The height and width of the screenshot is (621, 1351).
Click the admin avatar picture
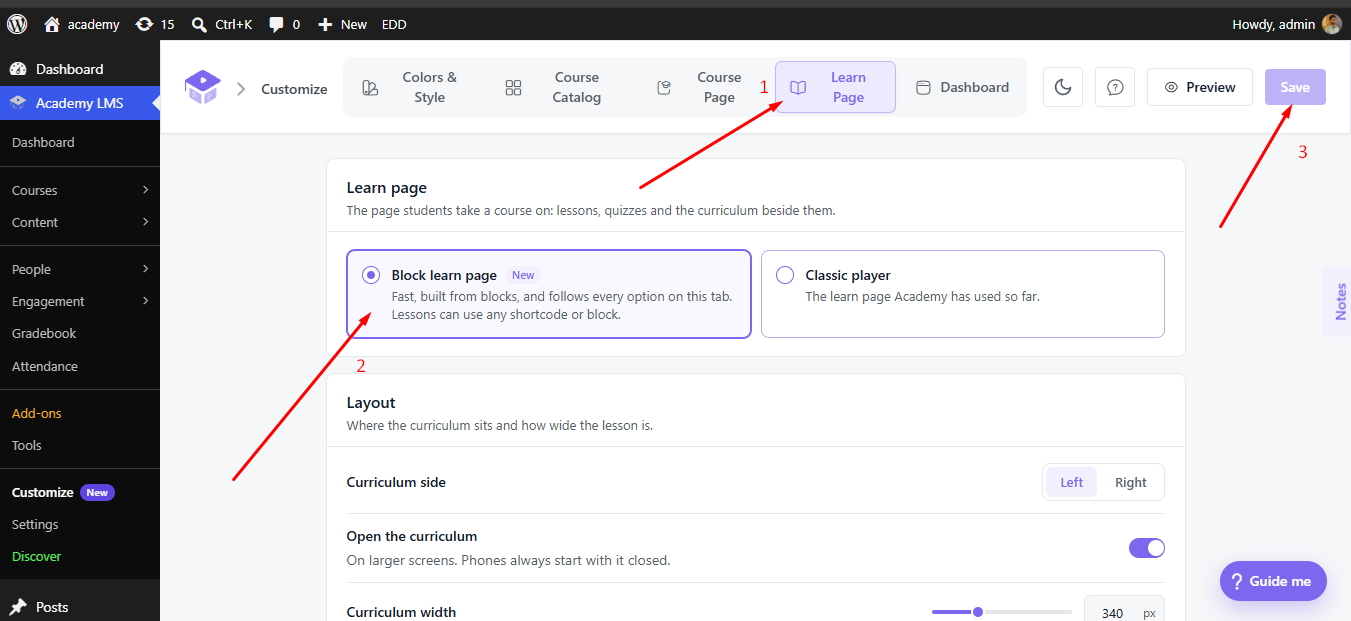coord(1331,24)
